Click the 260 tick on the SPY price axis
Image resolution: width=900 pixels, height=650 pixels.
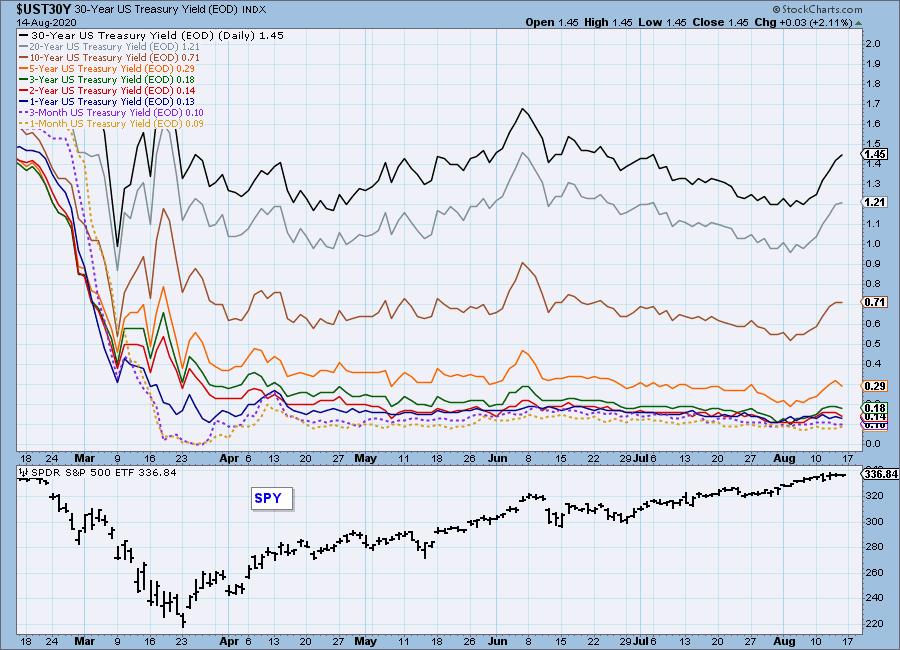point(874,572)
